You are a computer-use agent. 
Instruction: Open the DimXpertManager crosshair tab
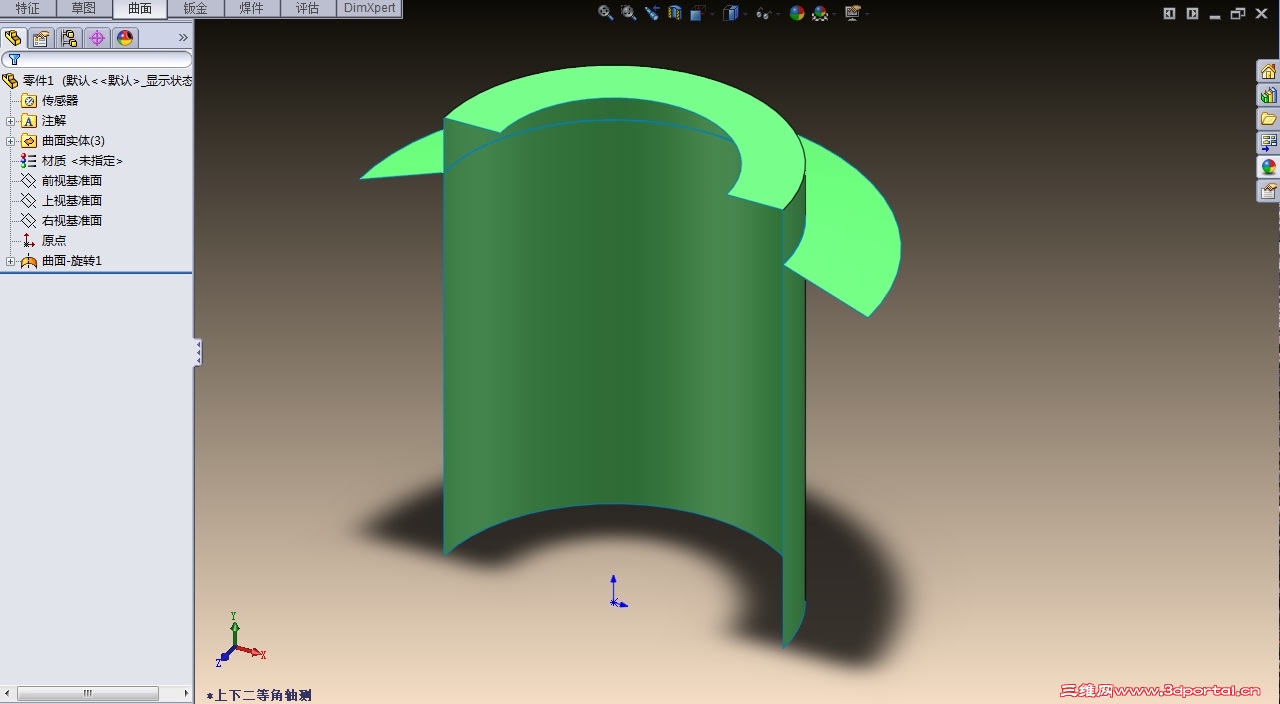pos(97,38)
